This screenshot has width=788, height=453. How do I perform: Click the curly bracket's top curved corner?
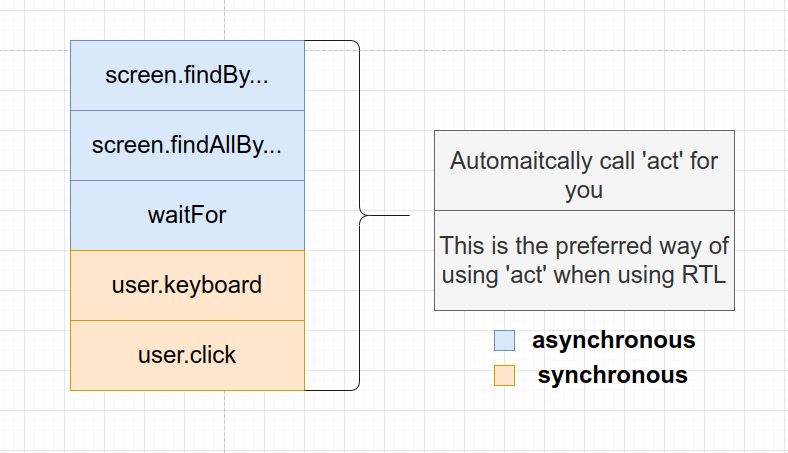355,45
